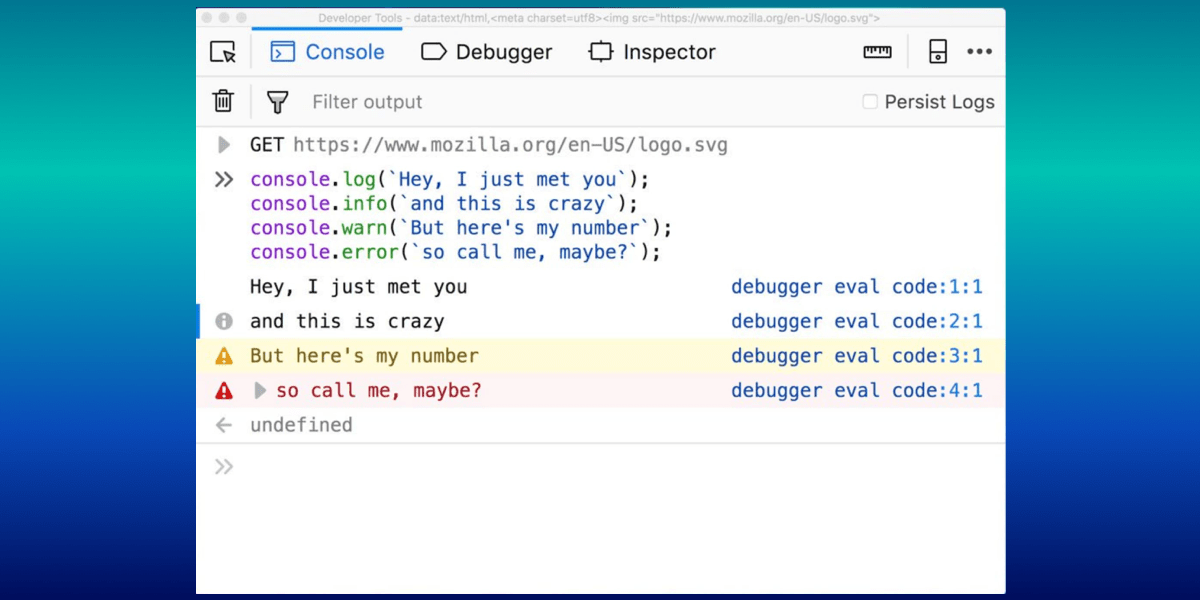Screen dimensions: 1200x600
Task: Clear the console output with trash icon
Action: (223, 101)
